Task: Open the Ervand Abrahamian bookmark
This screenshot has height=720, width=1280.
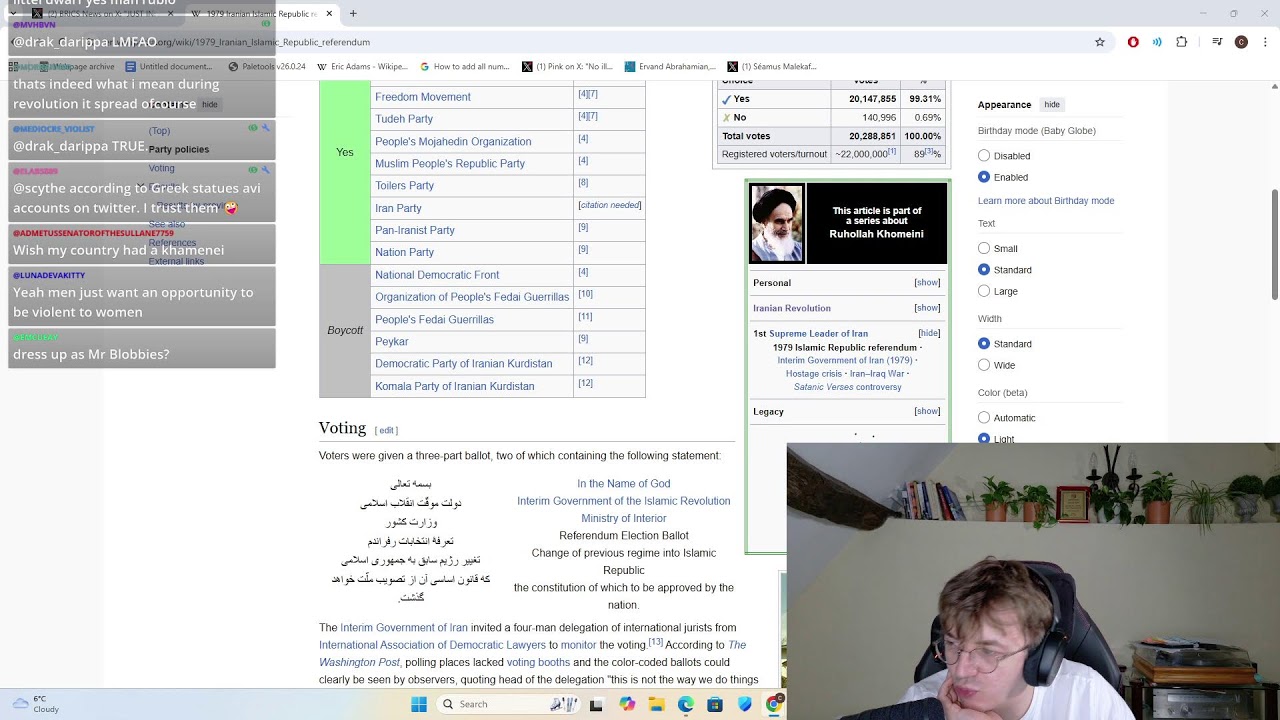Action: point(670,67)
